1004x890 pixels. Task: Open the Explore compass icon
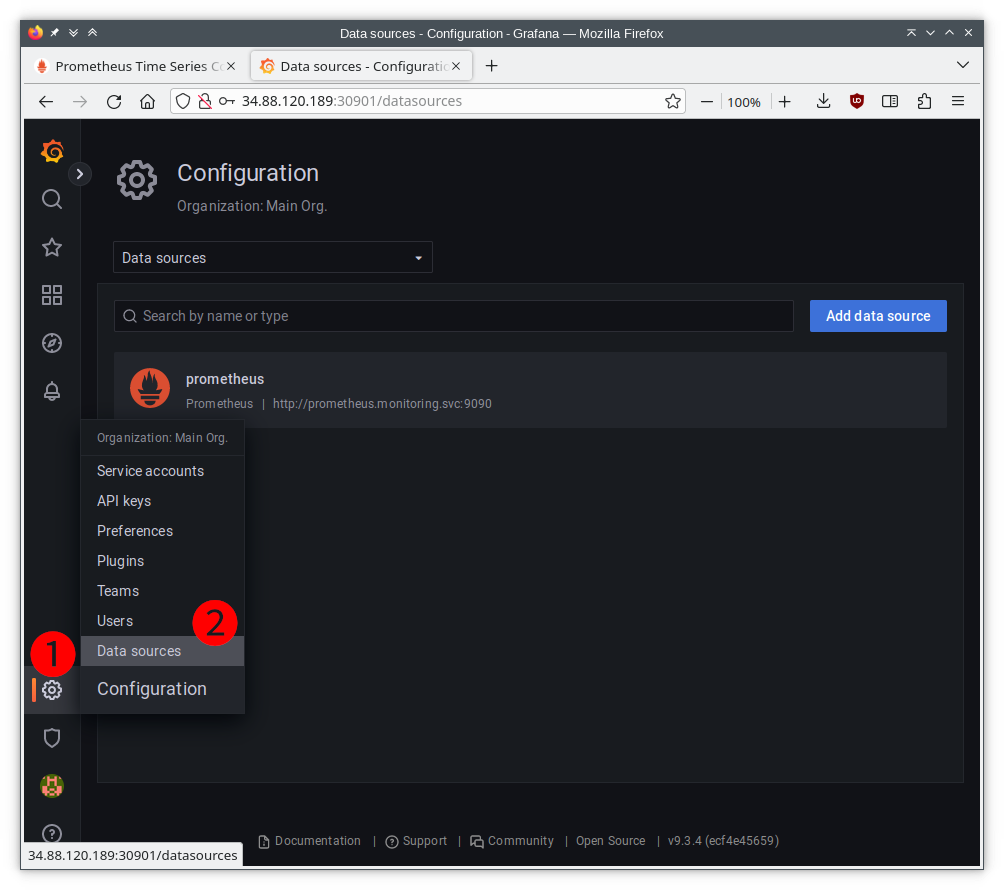point(52,343)
